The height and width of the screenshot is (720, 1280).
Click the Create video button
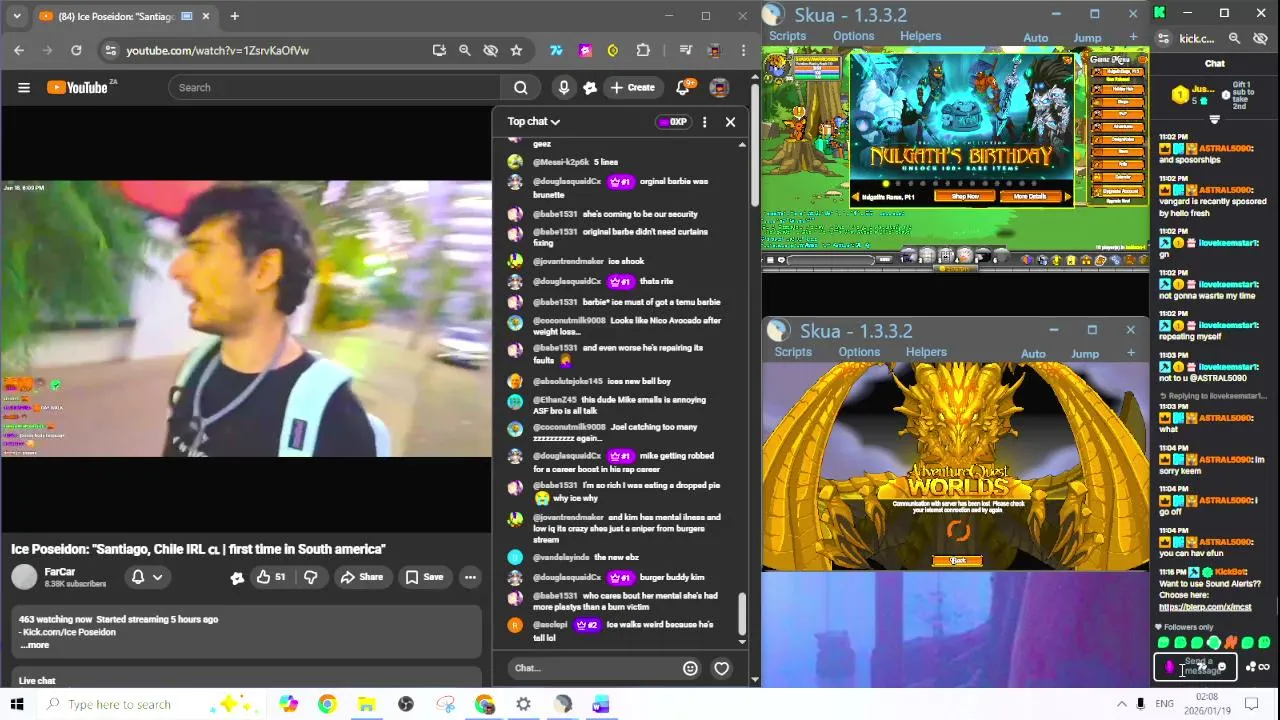coord(632,88)
